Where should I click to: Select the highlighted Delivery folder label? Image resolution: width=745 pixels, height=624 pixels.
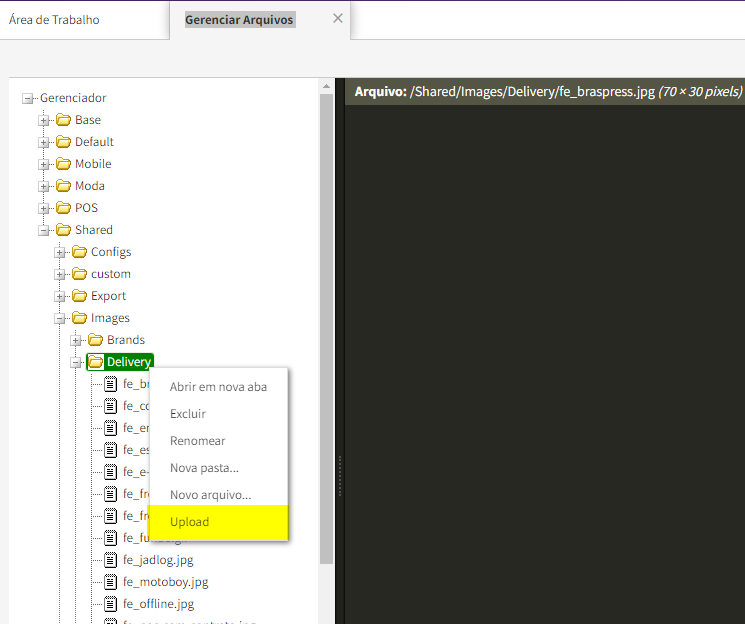pyautogui.click(x=129, y=362)
